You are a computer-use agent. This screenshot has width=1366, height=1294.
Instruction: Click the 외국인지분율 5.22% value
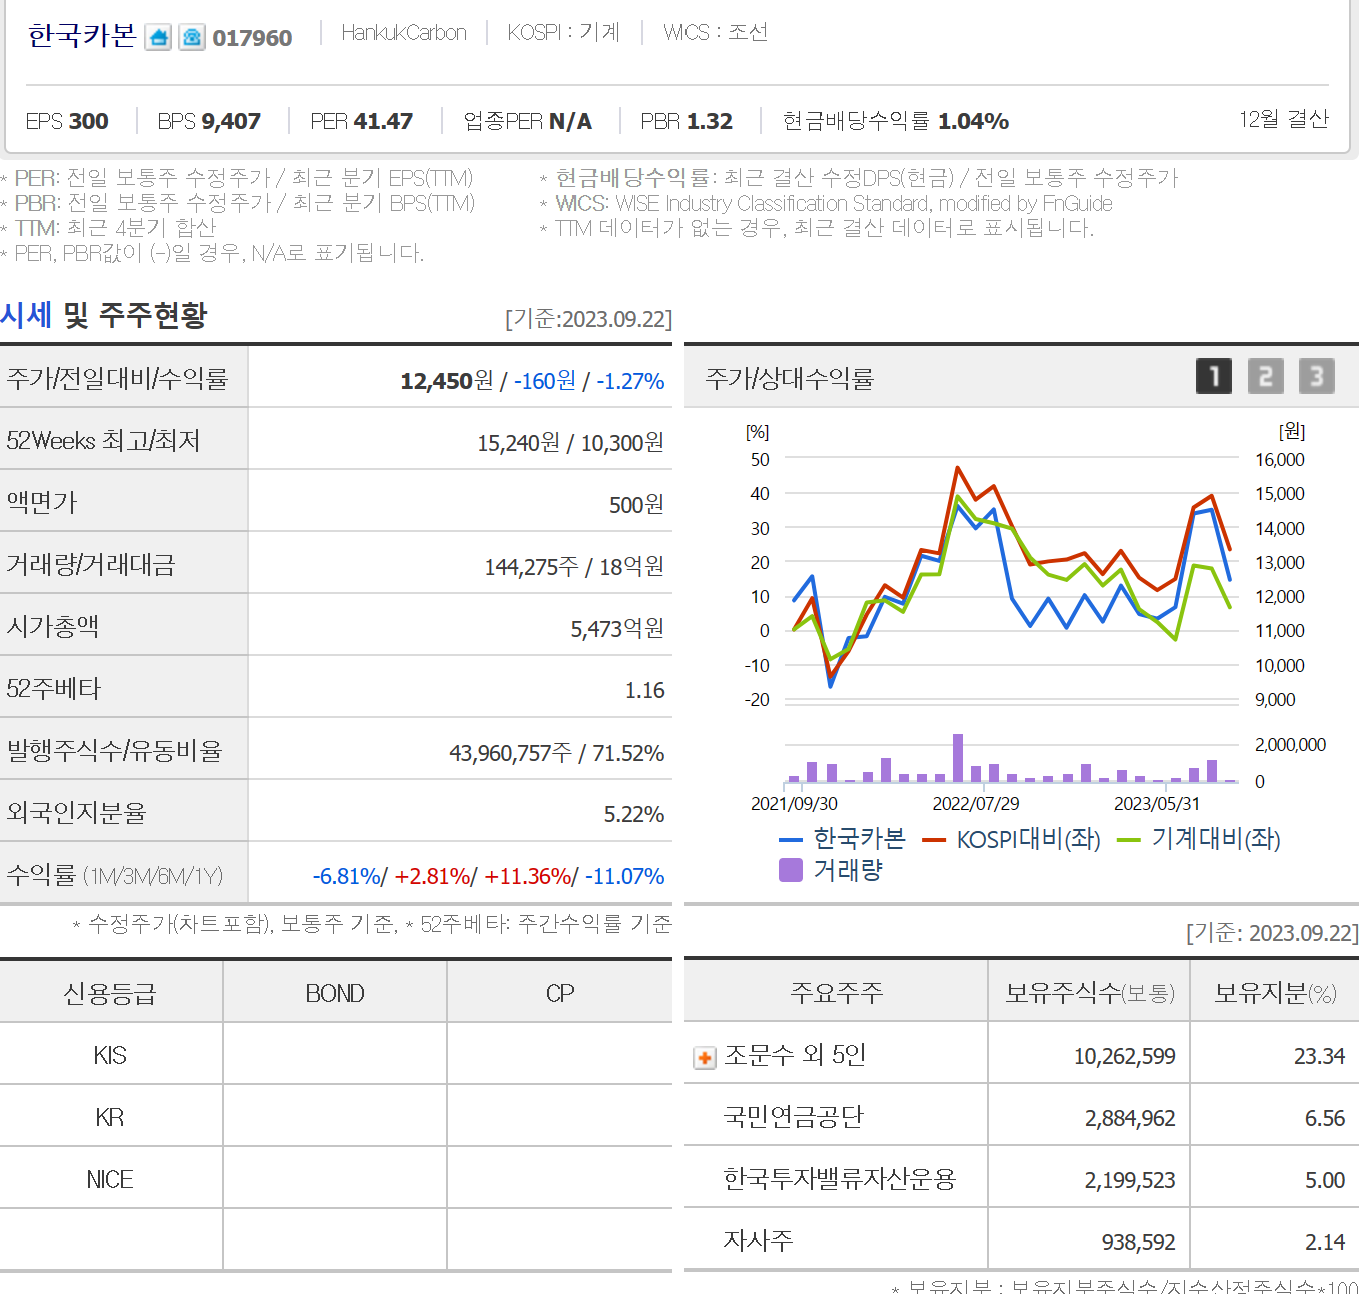point(633,815)
